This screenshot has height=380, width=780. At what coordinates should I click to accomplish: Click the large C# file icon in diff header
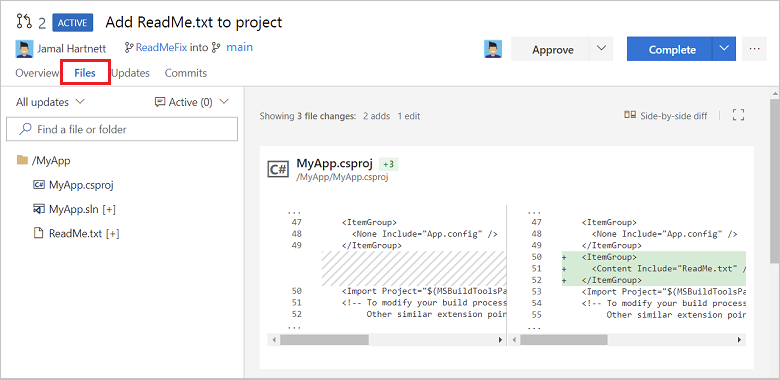[278, 169]
